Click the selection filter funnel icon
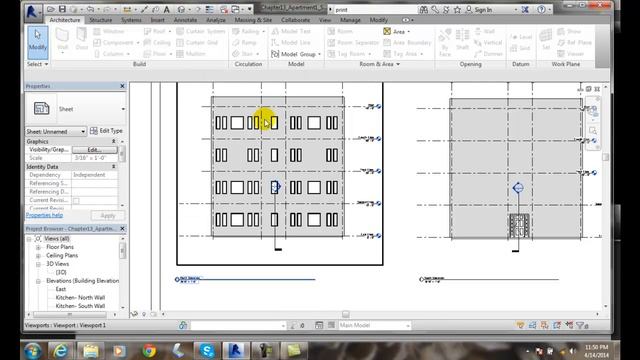This screenshot has width=640, height=360. 581,325
